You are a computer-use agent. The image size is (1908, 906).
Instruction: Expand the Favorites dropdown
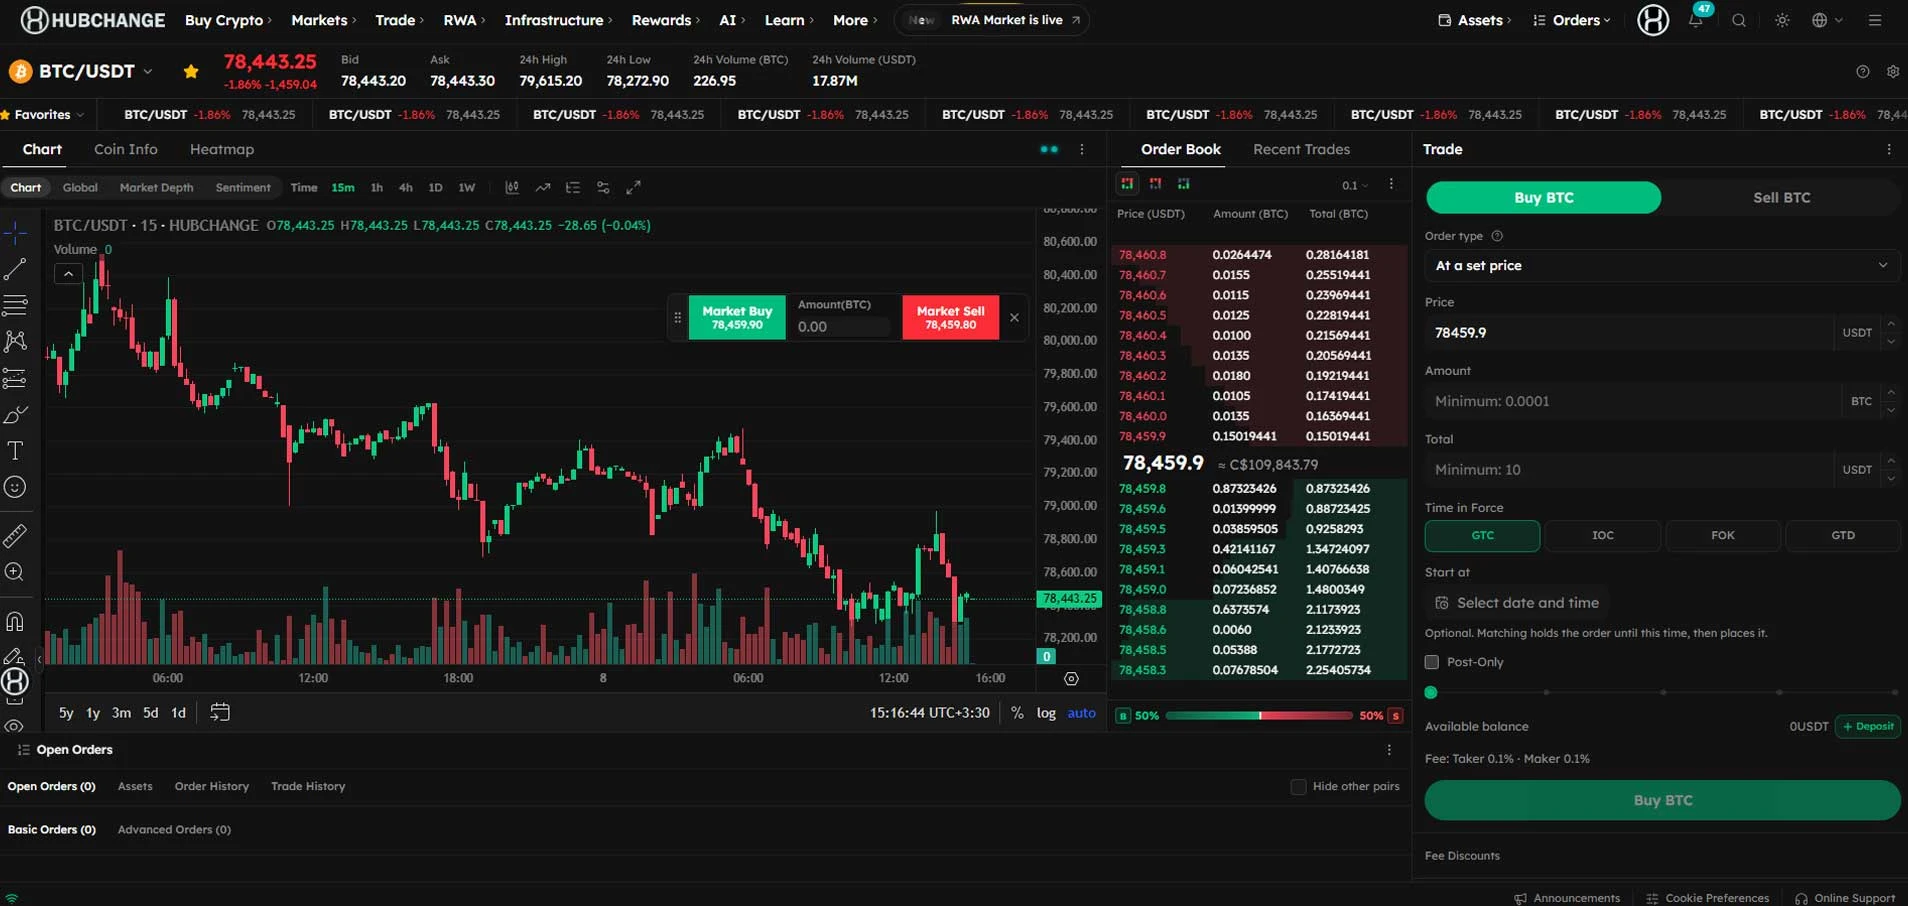tap(47, 114)
